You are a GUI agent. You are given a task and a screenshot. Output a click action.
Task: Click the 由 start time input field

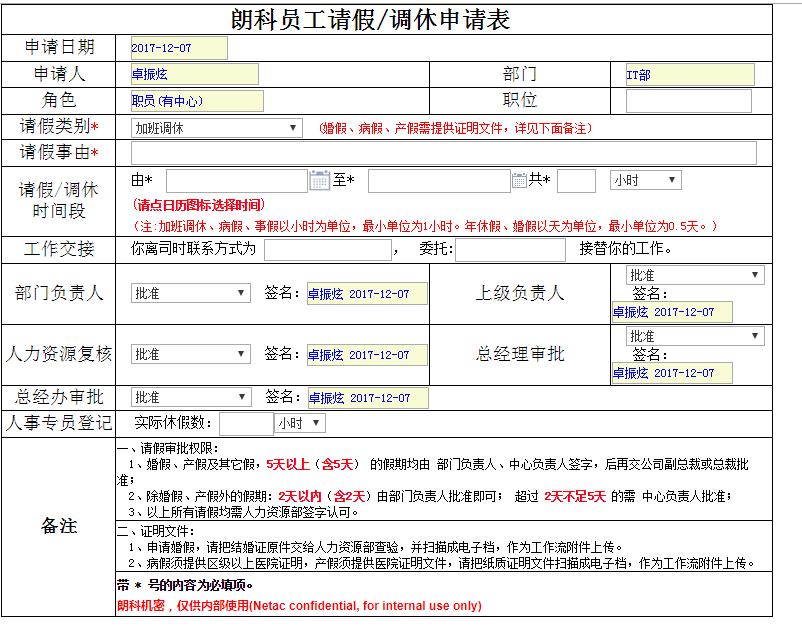click(237, 181)
